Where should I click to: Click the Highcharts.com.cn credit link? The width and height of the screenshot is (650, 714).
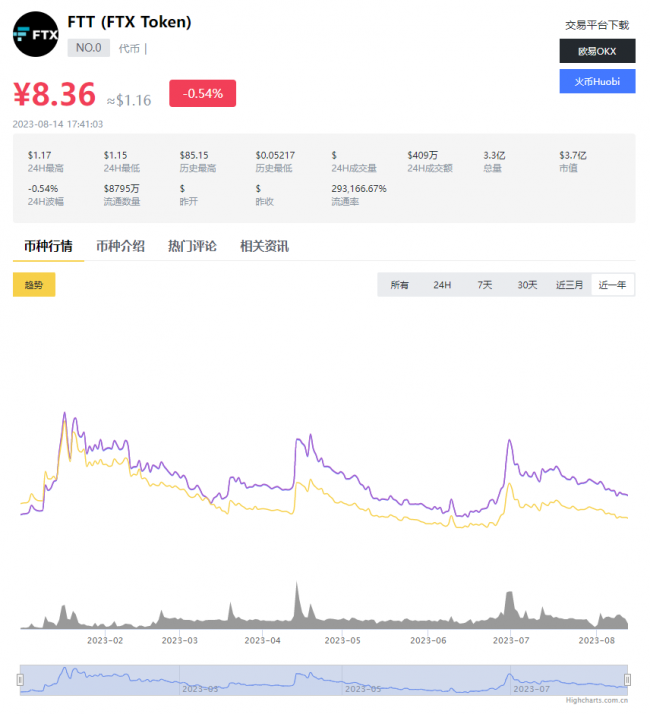[x=597, y=700]
